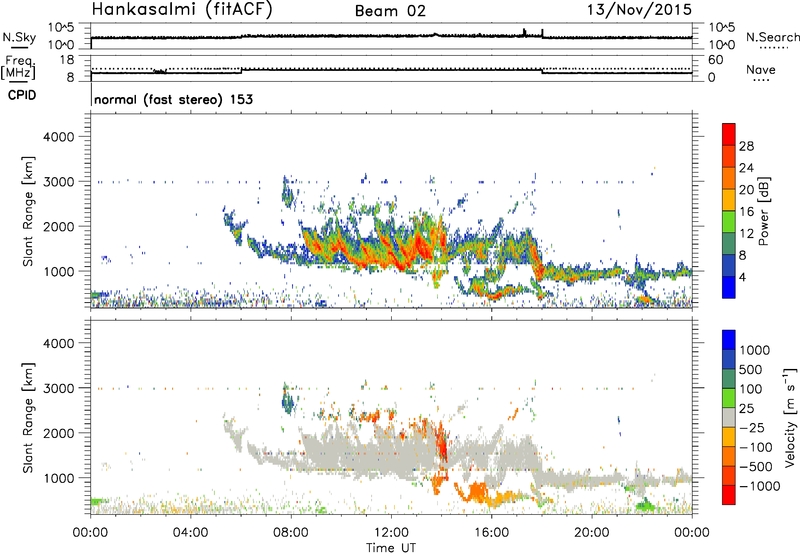Screen dimensions: 800x554
Task: Click the '24' label on Power colorbar
Action: [746, 168]
